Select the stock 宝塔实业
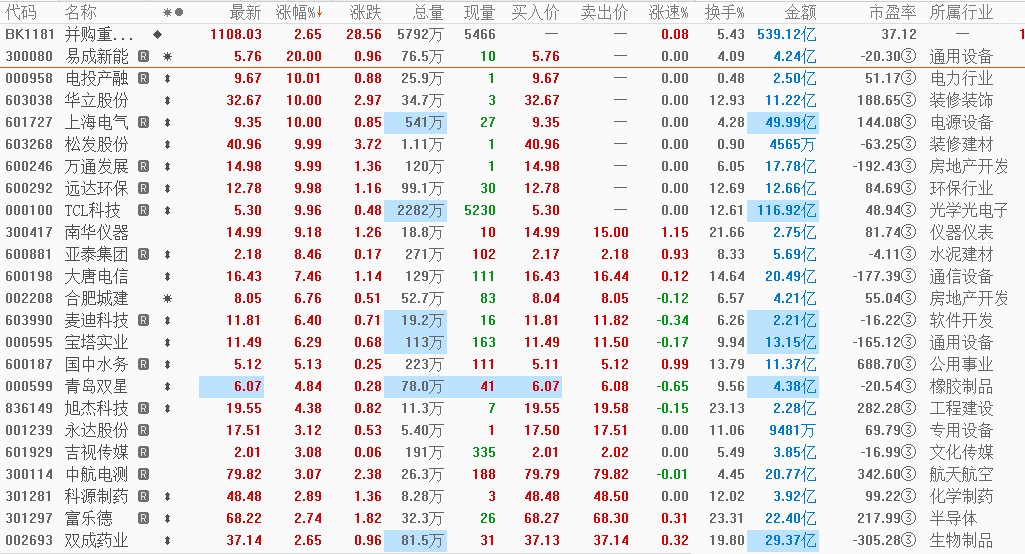 pyautogui.click(x=96, y=342)
